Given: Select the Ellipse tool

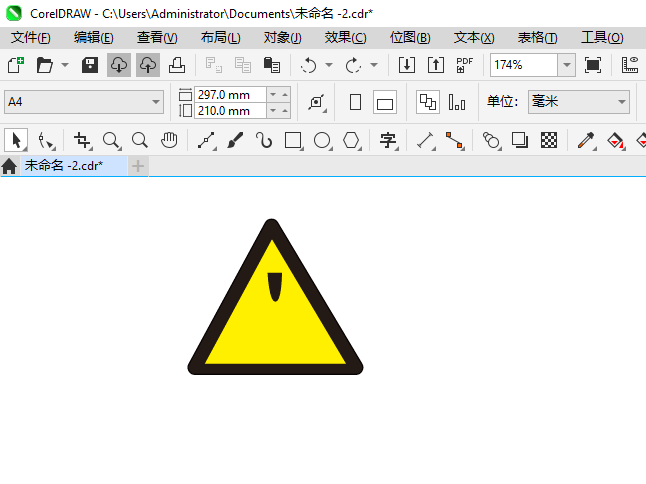Looking at the screenshot, I should (322, 140).
